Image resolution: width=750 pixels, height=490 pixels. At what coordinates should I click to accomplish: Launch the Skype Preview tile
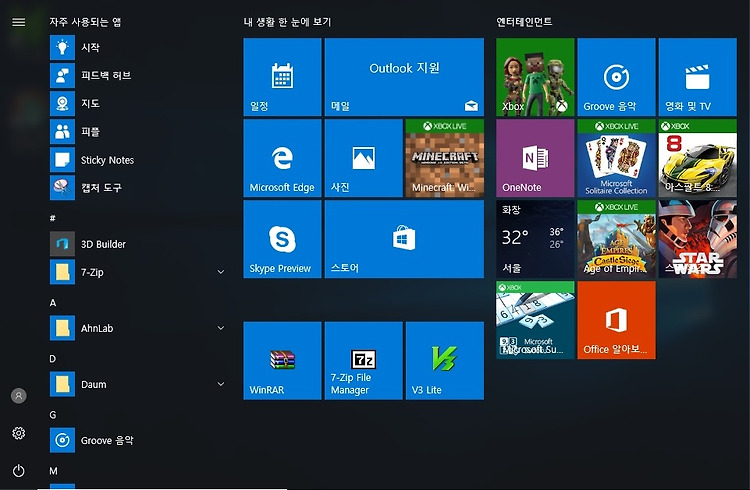click(282, 239)
